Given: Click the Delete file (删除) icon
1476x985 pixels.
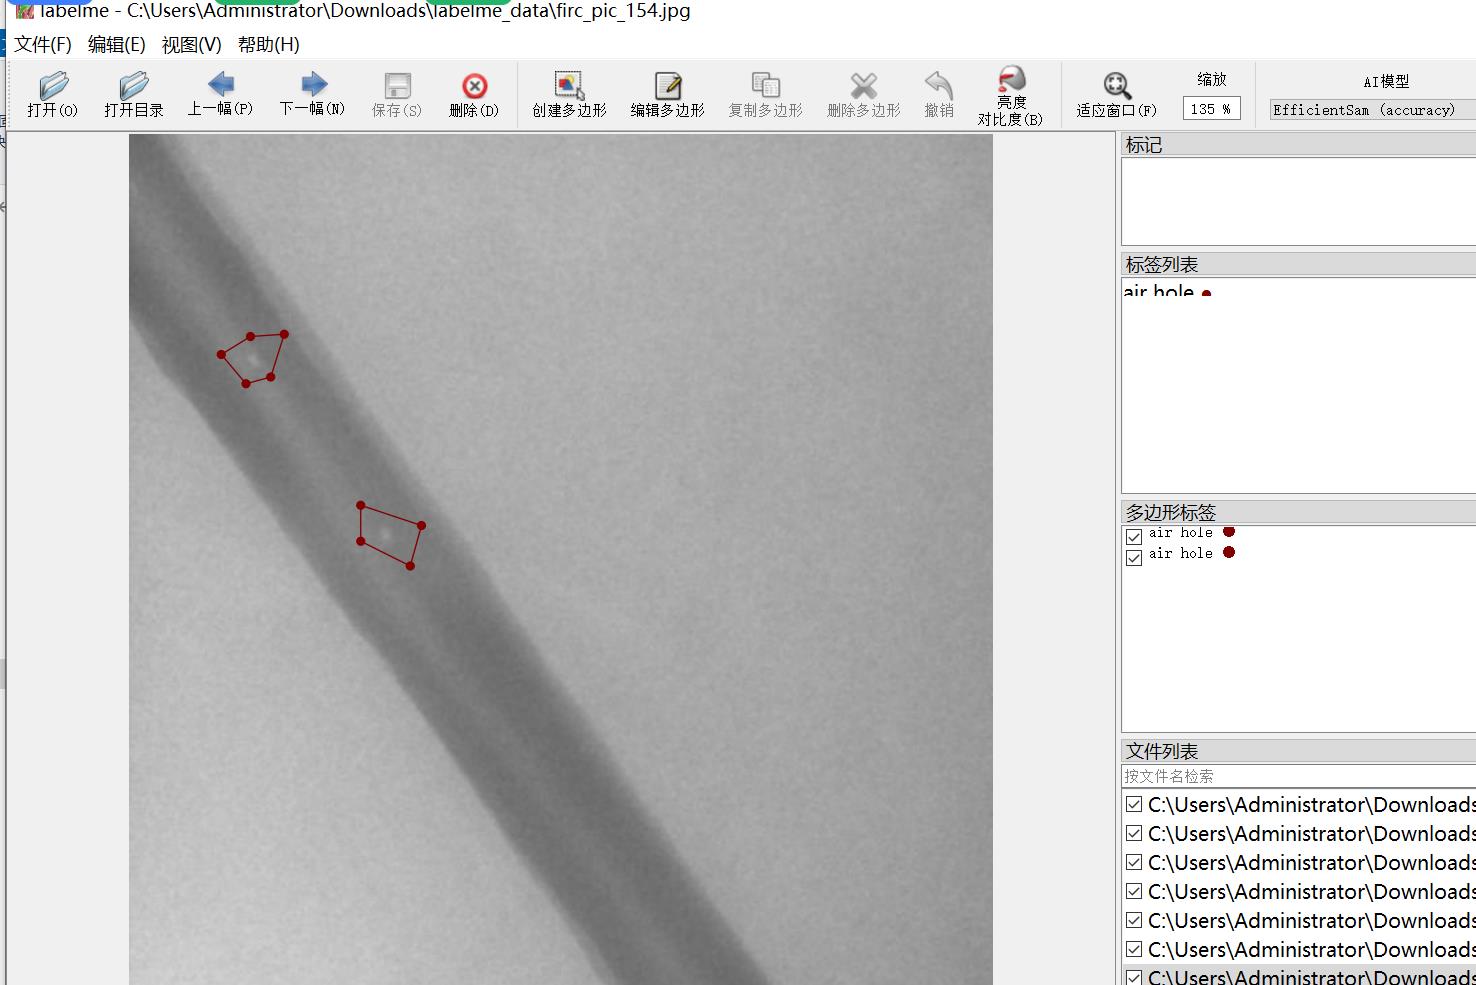Looking at the screenshot, I should tap(474, 95).
